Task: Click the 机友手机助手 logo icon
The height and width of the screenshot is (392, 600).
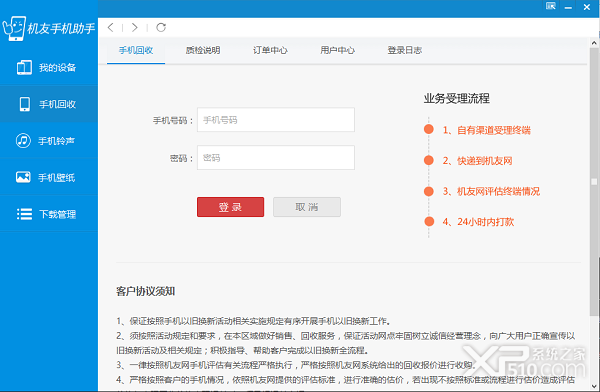Action: pos(14,28)
